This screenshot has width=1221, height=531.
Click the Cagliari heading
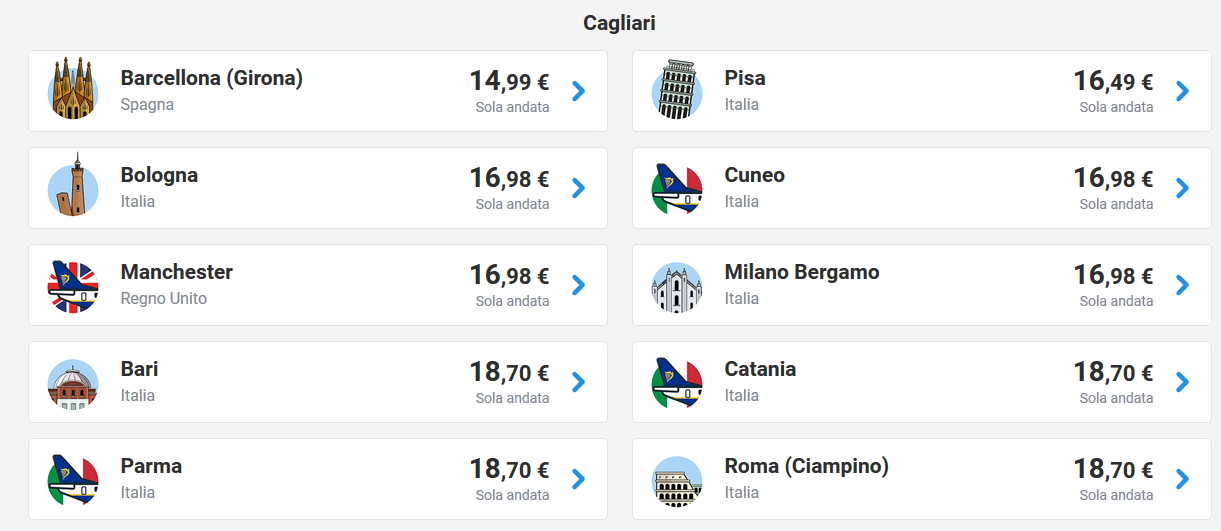[619, 22]
